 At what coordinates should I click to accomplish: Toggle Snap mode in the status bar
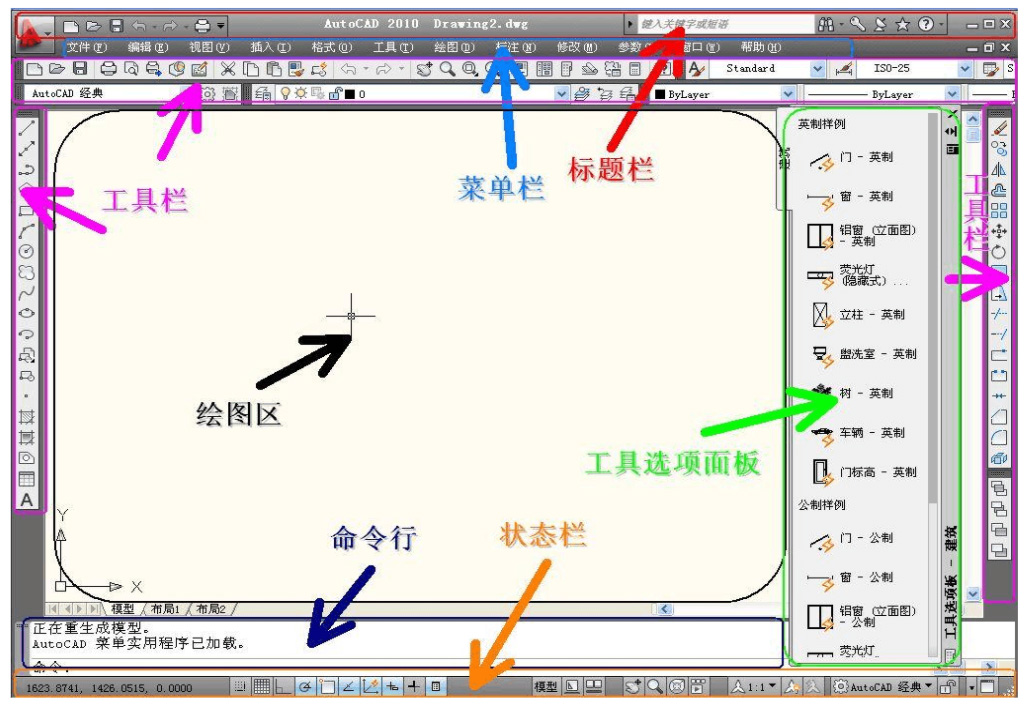(x=240, y=687)
